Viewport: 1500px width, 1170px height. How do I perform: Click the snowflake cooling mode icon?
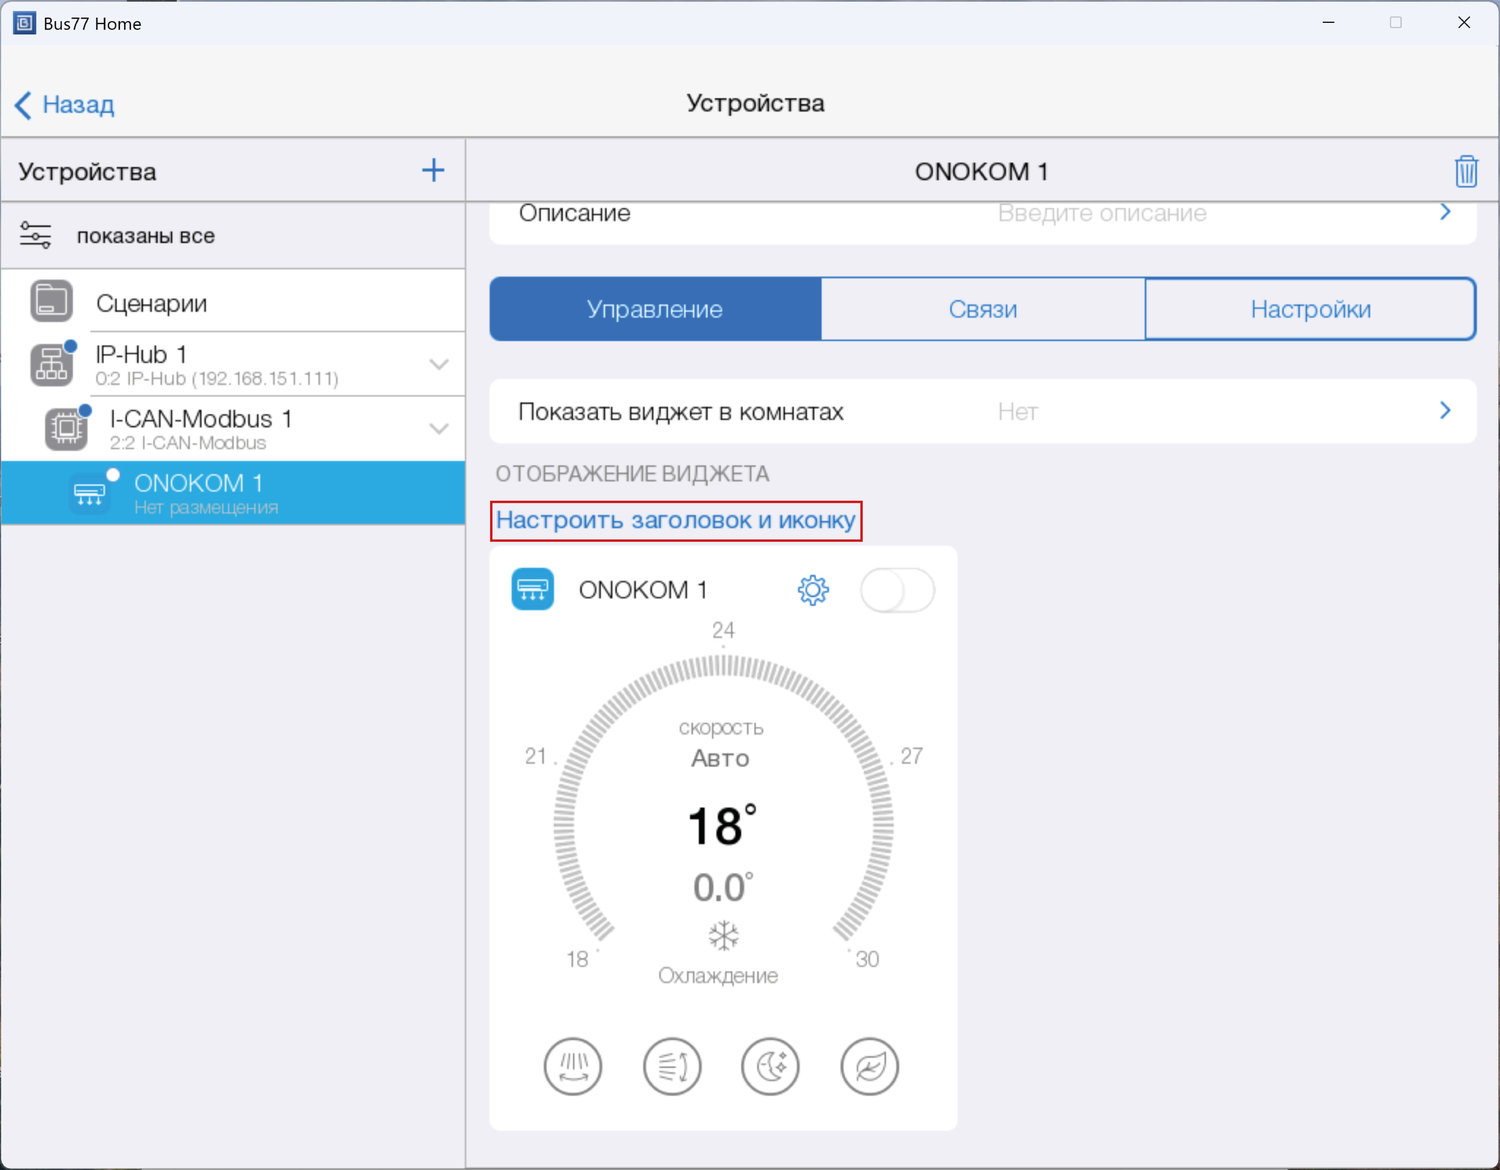(x=723, y=936)
